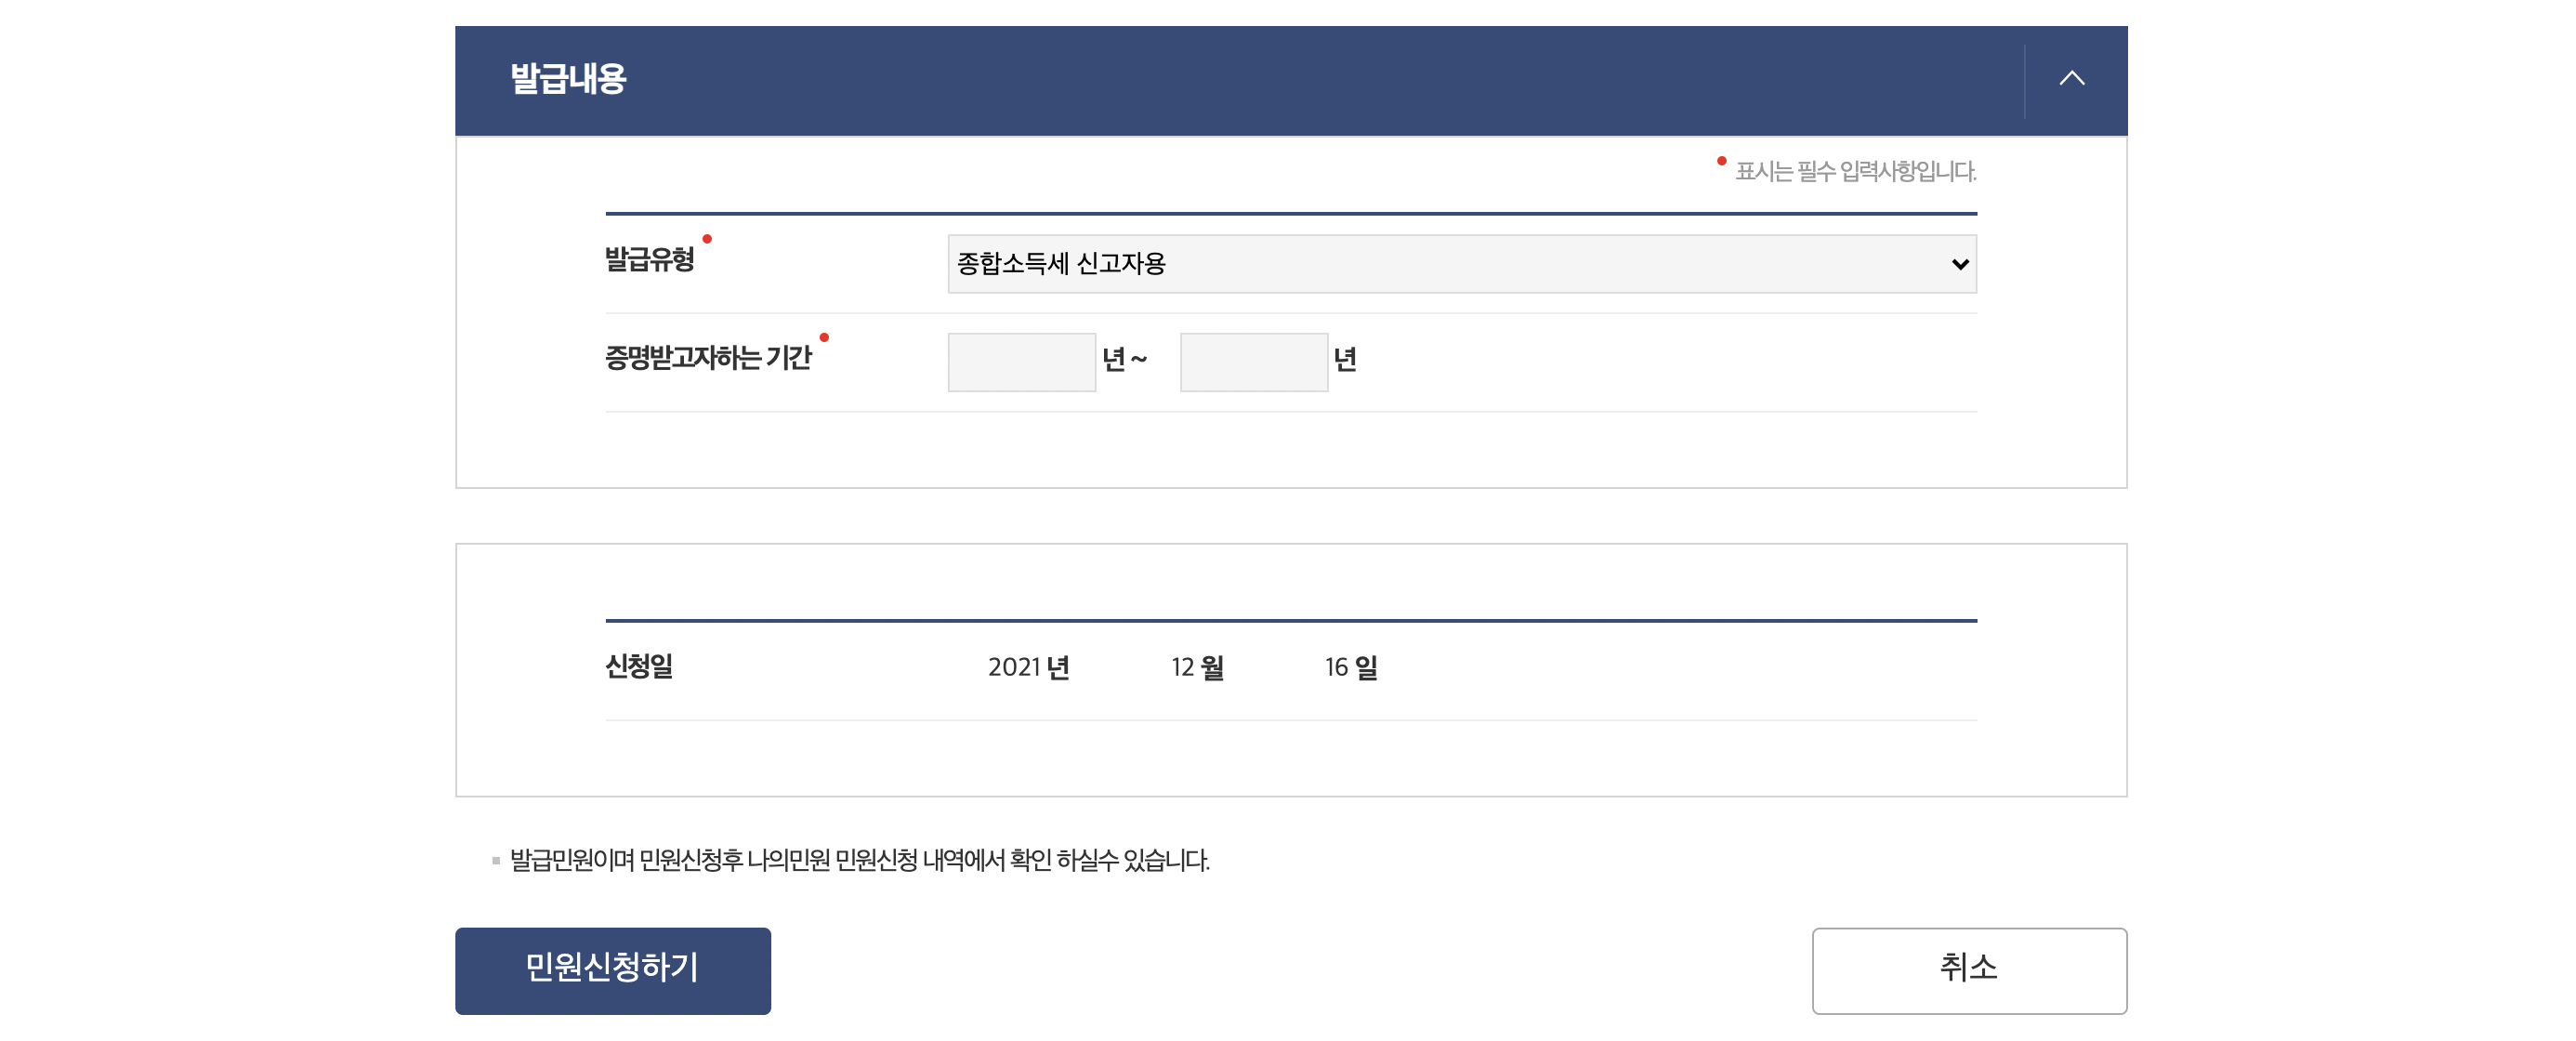
Task: Open the 발급유형 dropdown list
Action: [x=1460, y=264]
